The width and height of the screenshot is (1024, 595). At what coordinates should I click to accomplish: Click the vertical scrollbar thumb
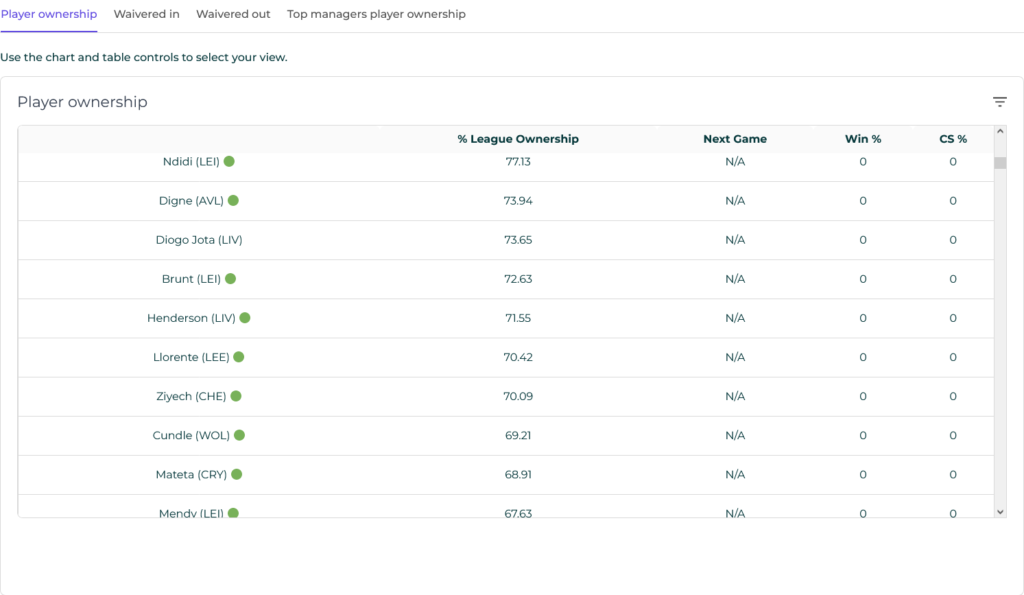click(x=1000, y=163)
